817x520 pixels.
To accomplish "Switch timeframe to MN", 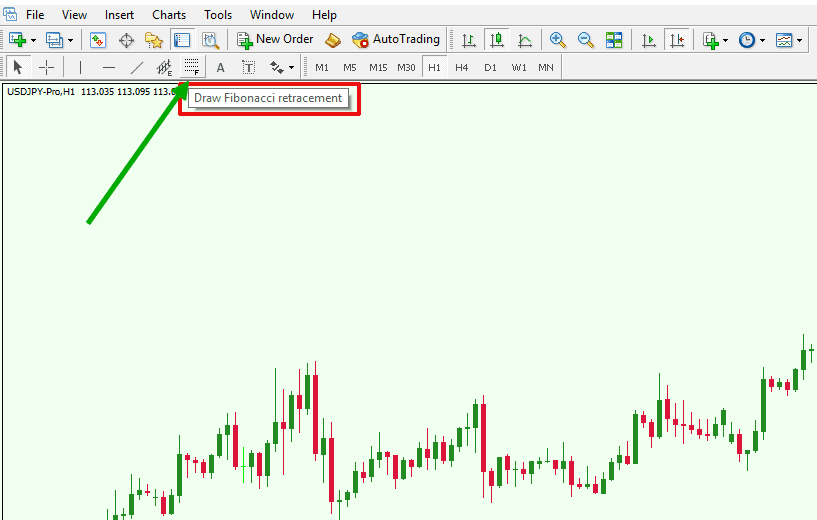I will point(546,68).
